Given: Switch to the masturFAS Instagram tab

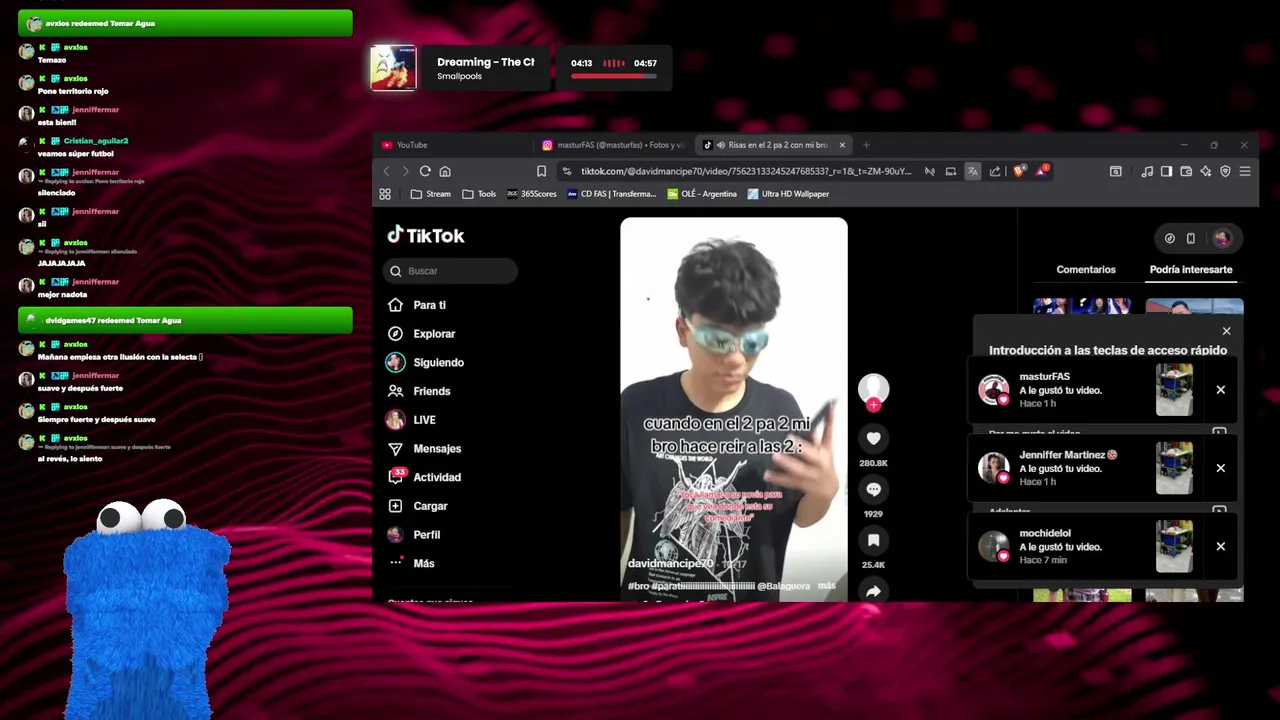Looking at the screenshot, I should point(614,145).
